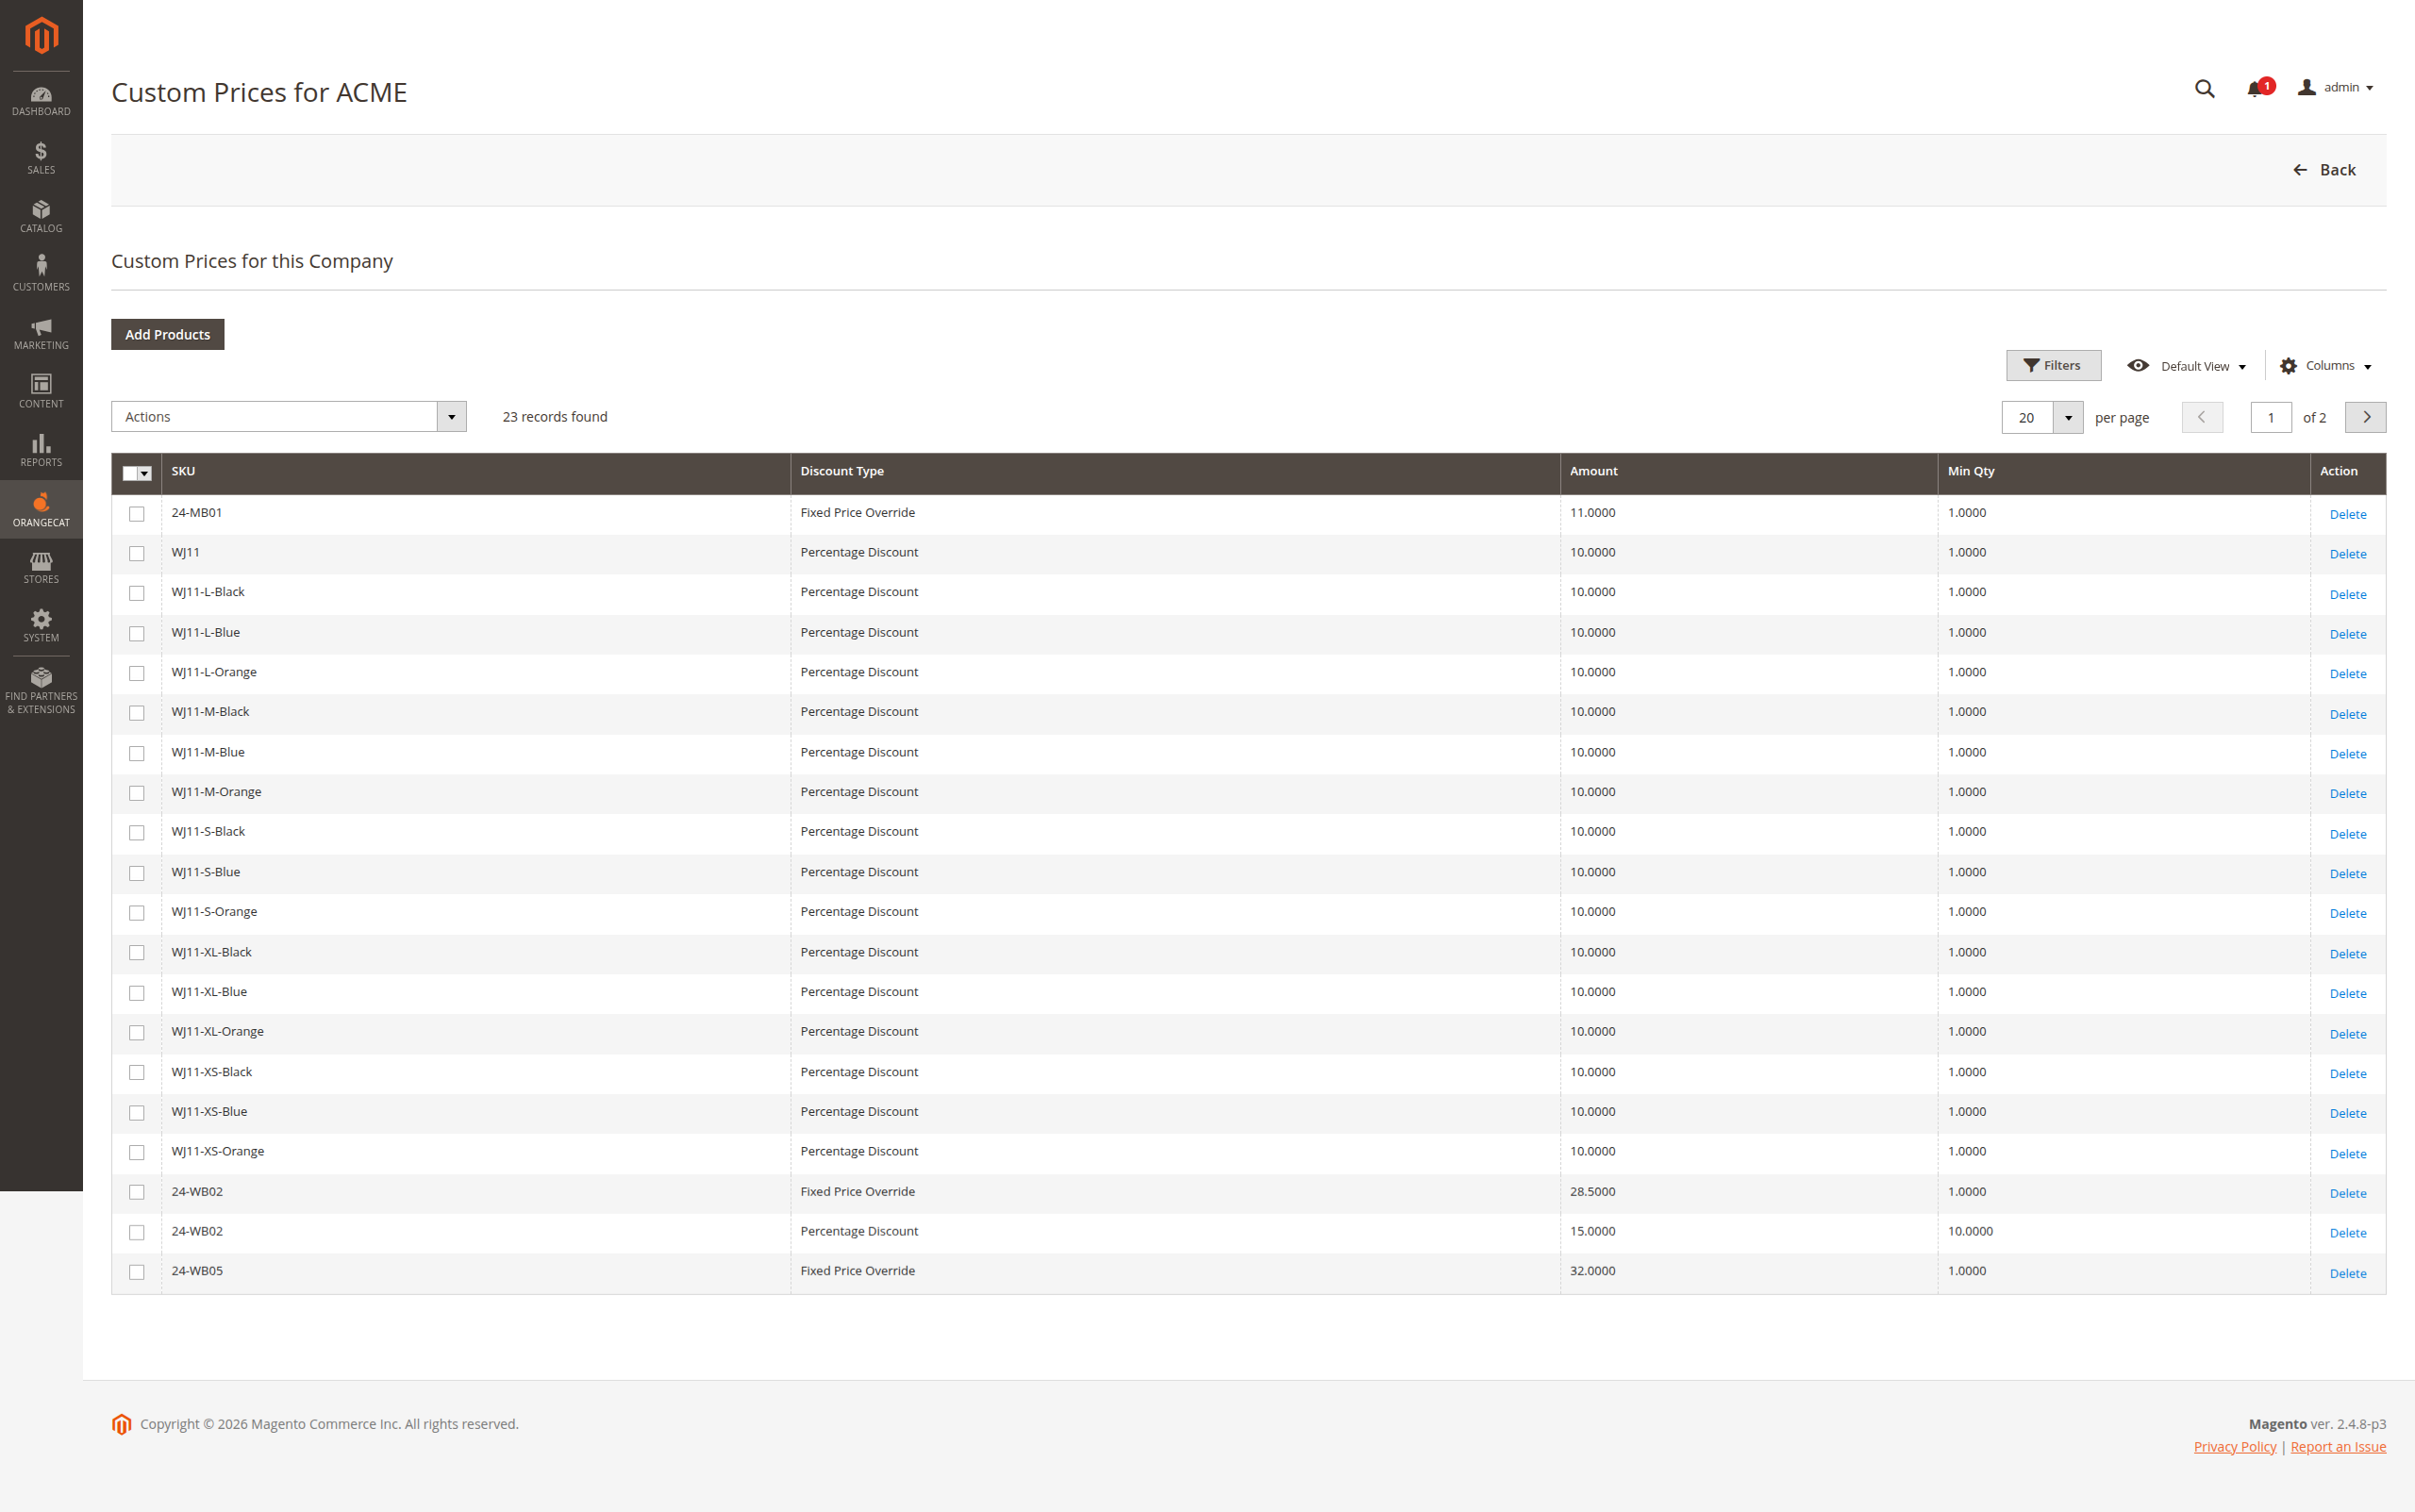This screenshot has width=2415, height=1512.
Task: Click the magnifying glass search icon
Action: click(x=2204, y=89)
